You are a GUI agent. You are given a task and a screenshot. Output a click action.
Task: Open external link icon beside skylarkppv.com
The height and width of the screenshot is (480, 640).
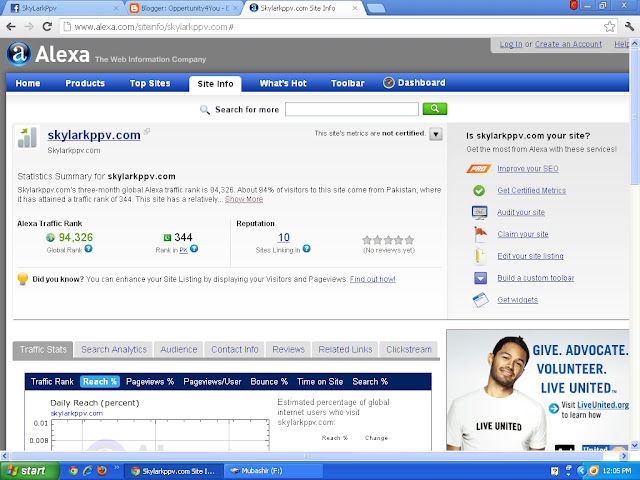coord(147,131)
